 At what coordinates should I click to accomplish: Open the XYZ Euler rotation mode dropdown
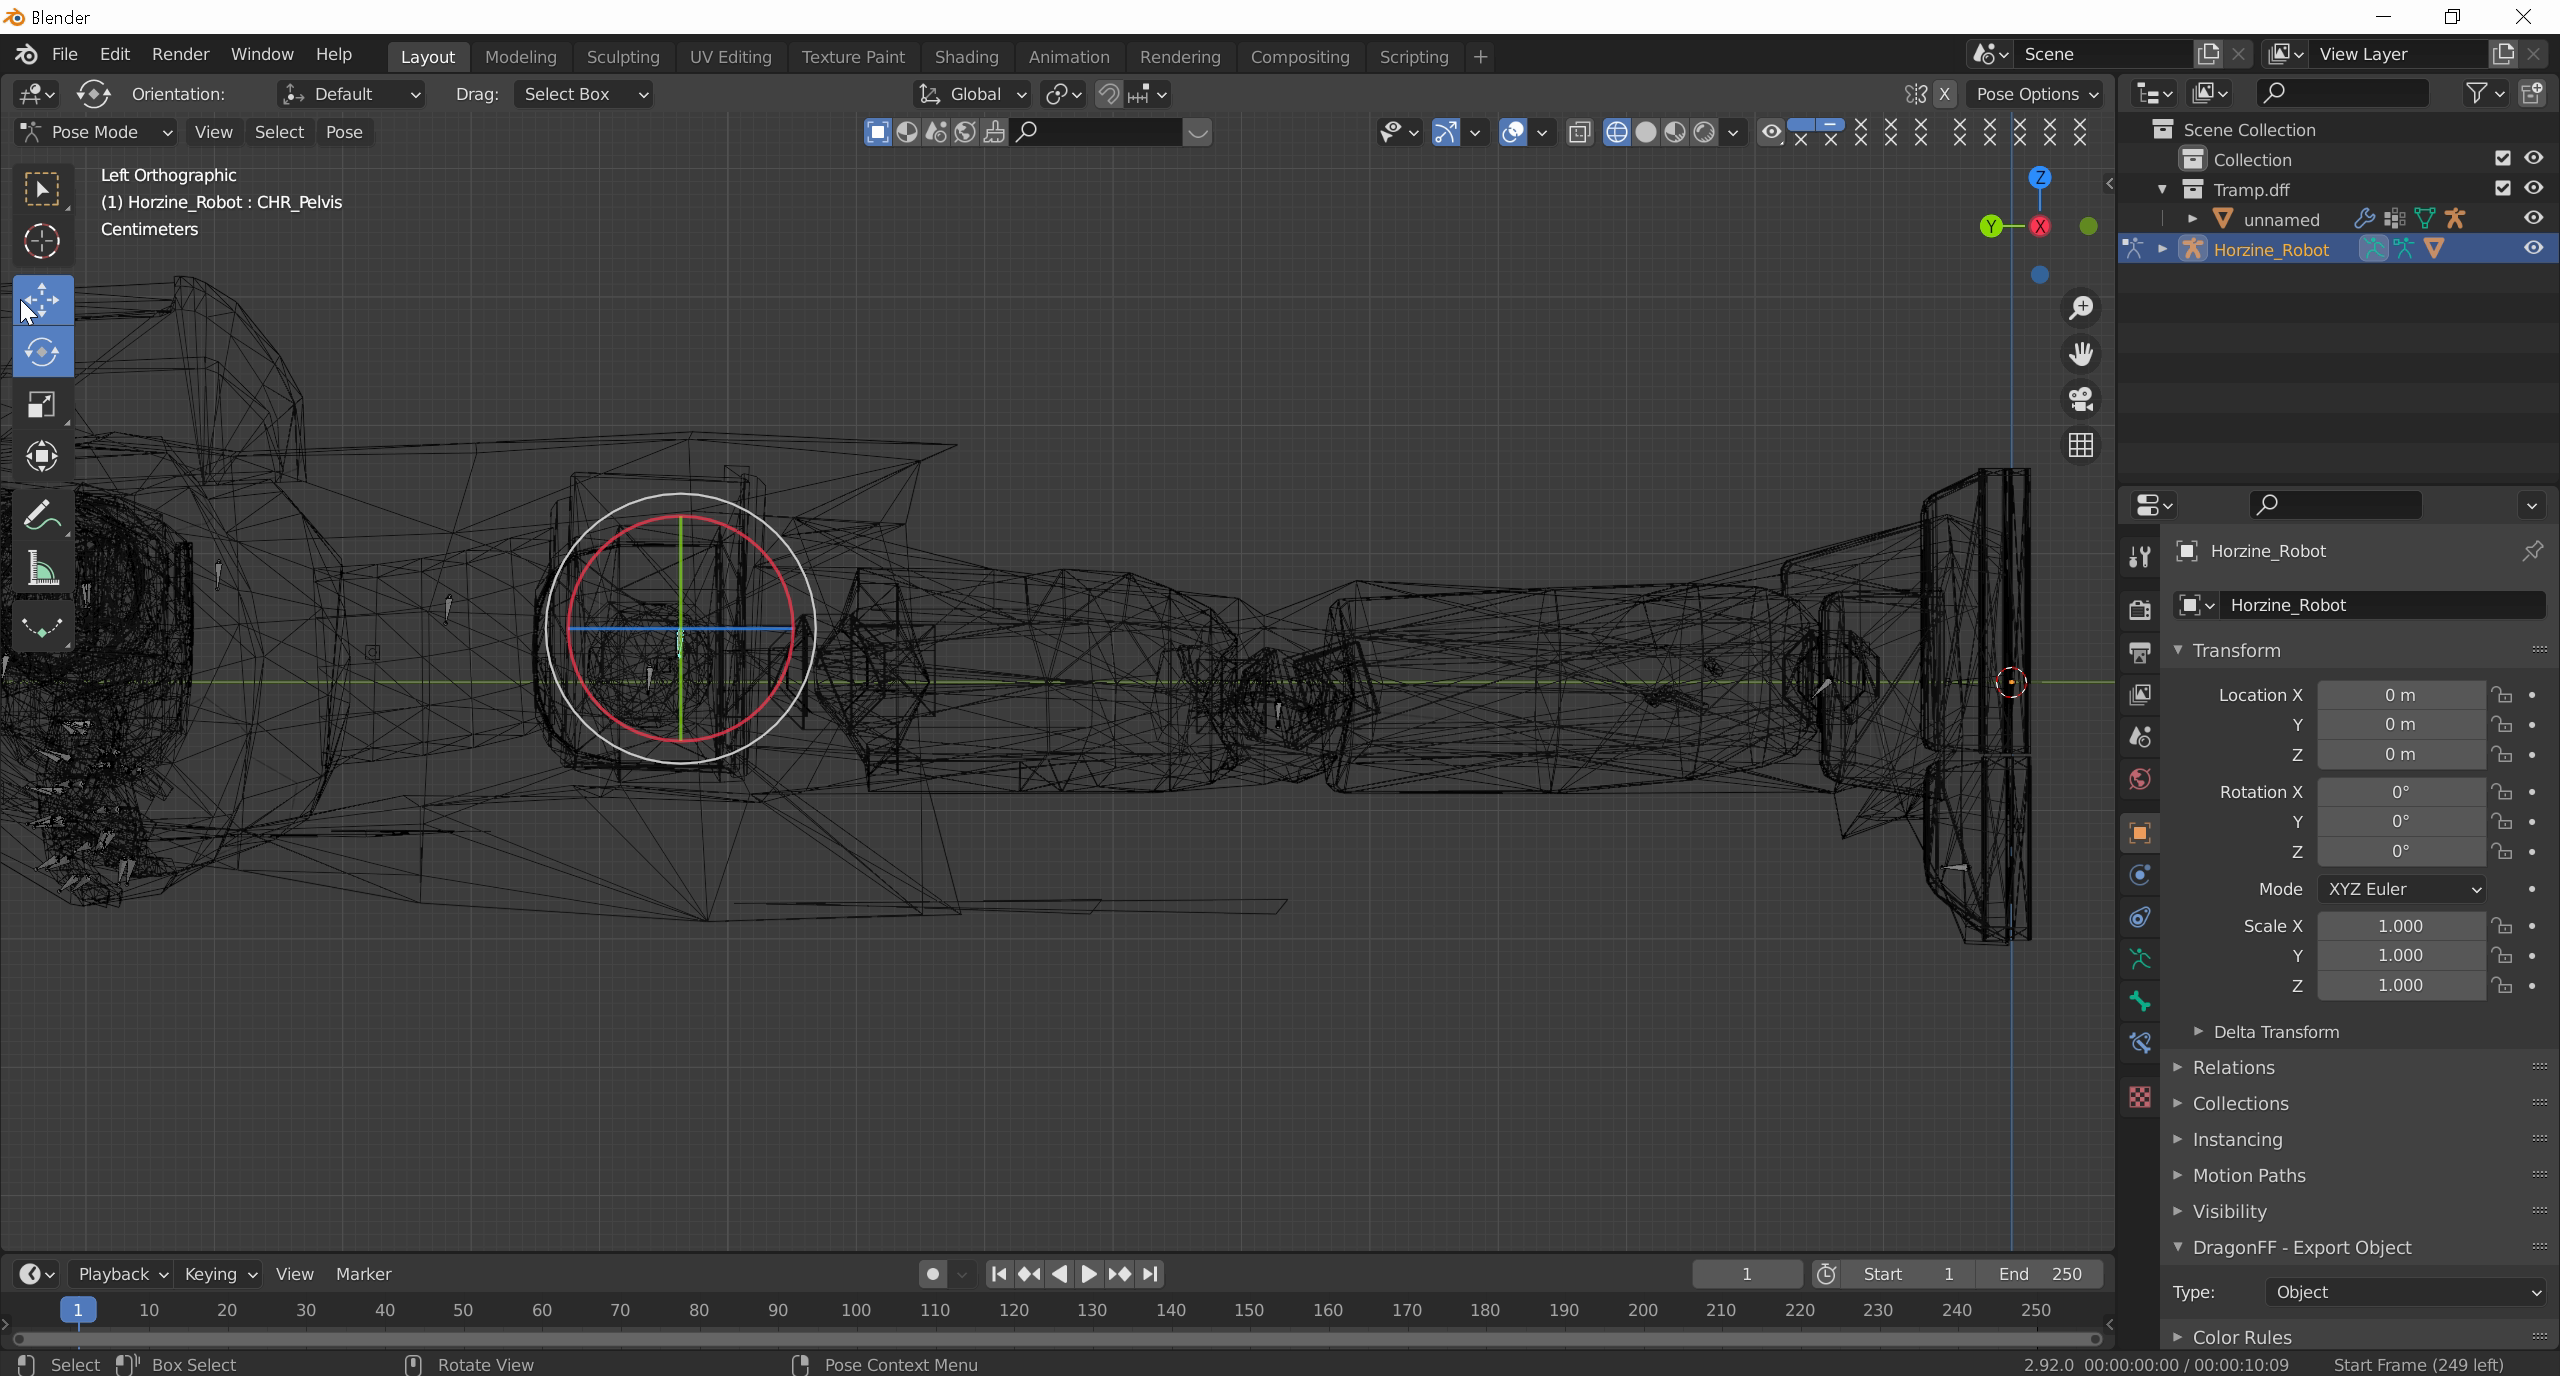click(x=2403, y=889)
